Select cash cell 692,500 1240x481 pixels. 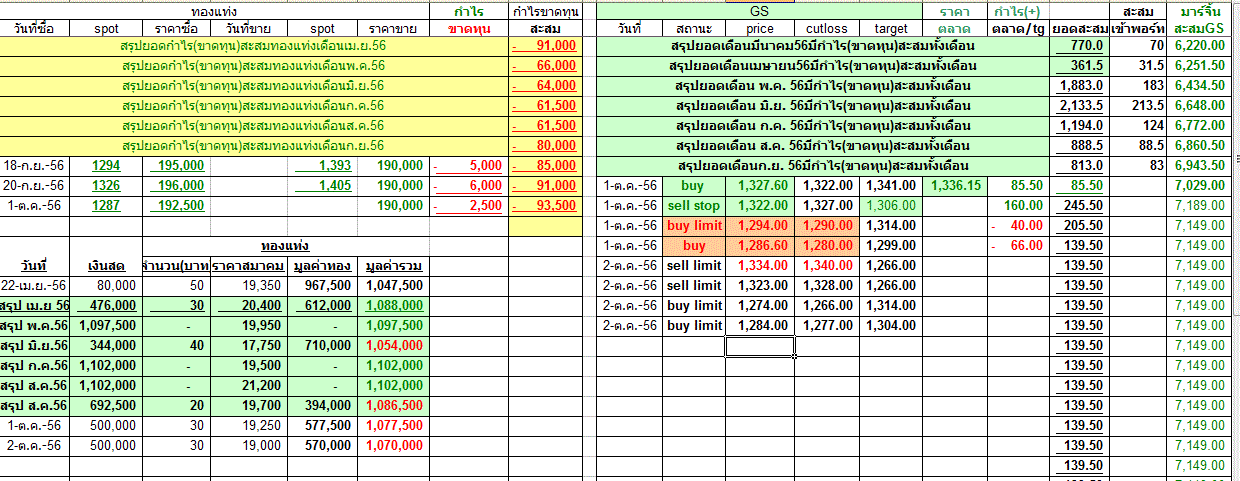pos(106,405)
